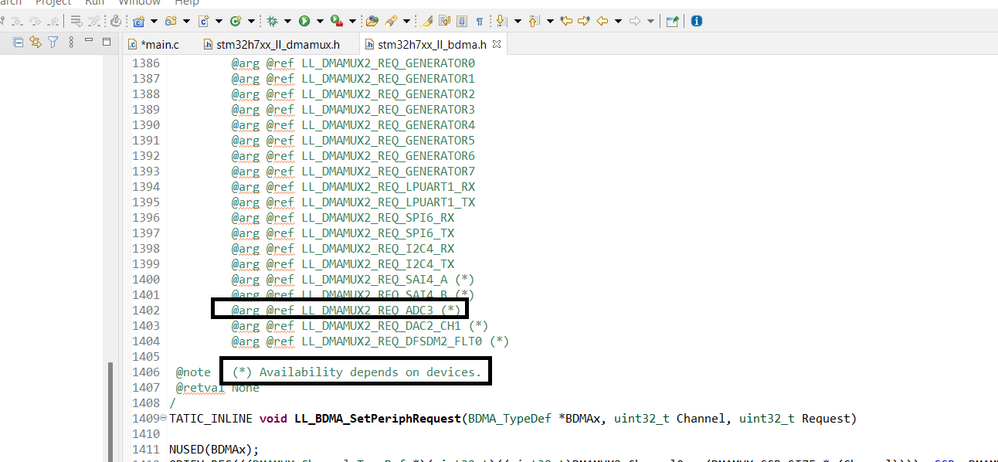This screenshot has height=462, width=998.
Task: Click the 'Availability depends on devices' note
Action: pyautogui.click(x=356, y=372)
